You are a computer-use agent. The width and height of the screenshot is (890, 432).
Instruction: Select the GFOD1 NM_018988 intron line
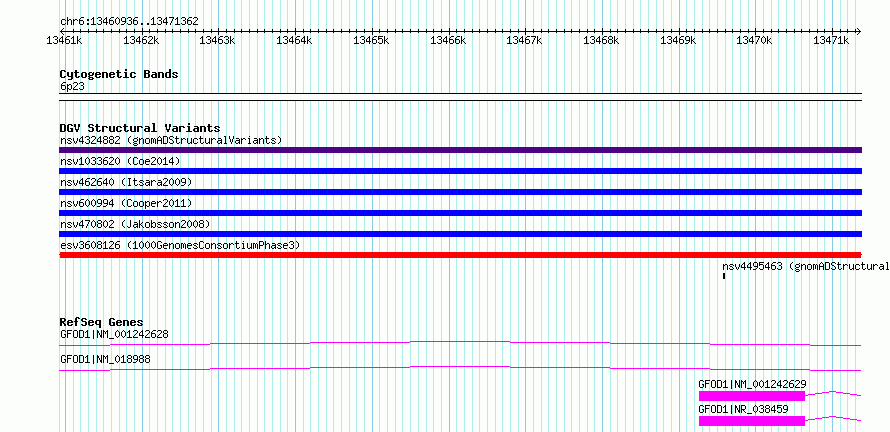pos(460,368)
